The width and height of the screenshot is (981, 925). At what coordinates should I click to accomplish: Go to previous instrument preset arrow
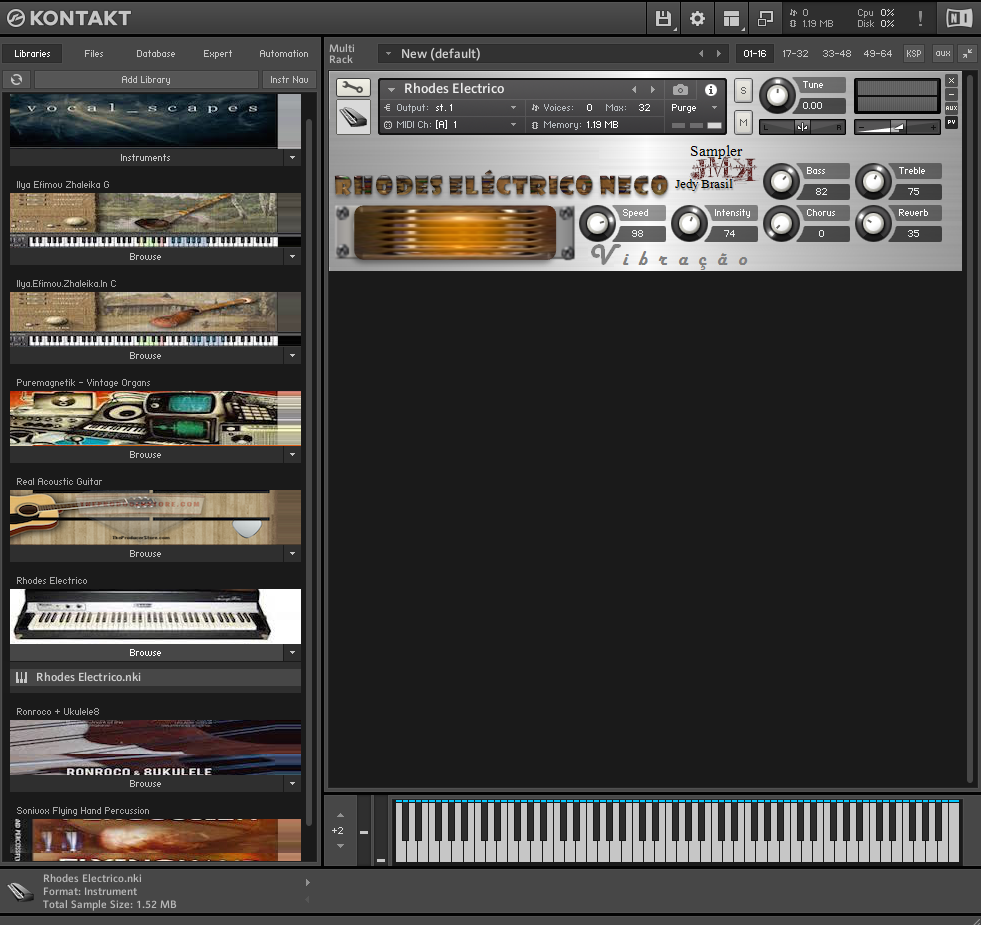click(x=634, y=89)
